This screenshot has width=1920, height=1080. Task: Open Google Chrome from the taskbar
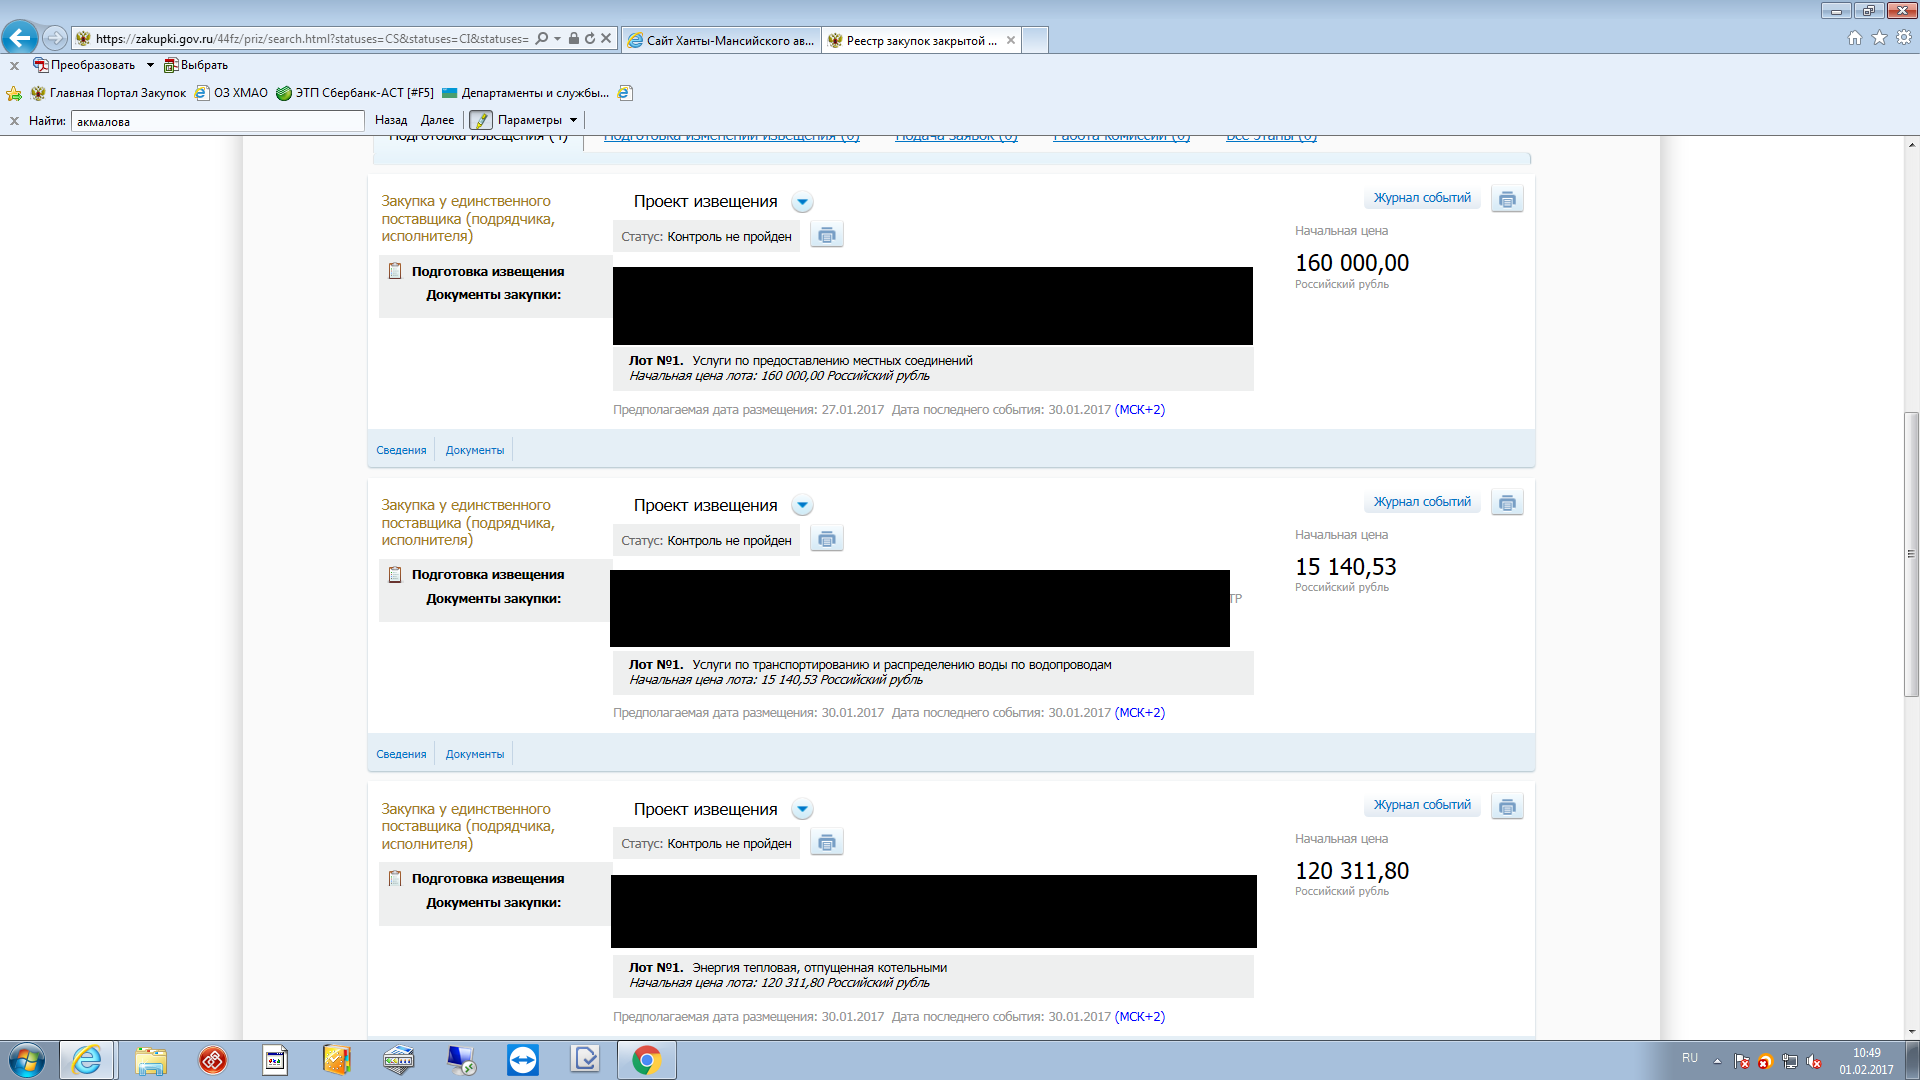pos(646,1060)
